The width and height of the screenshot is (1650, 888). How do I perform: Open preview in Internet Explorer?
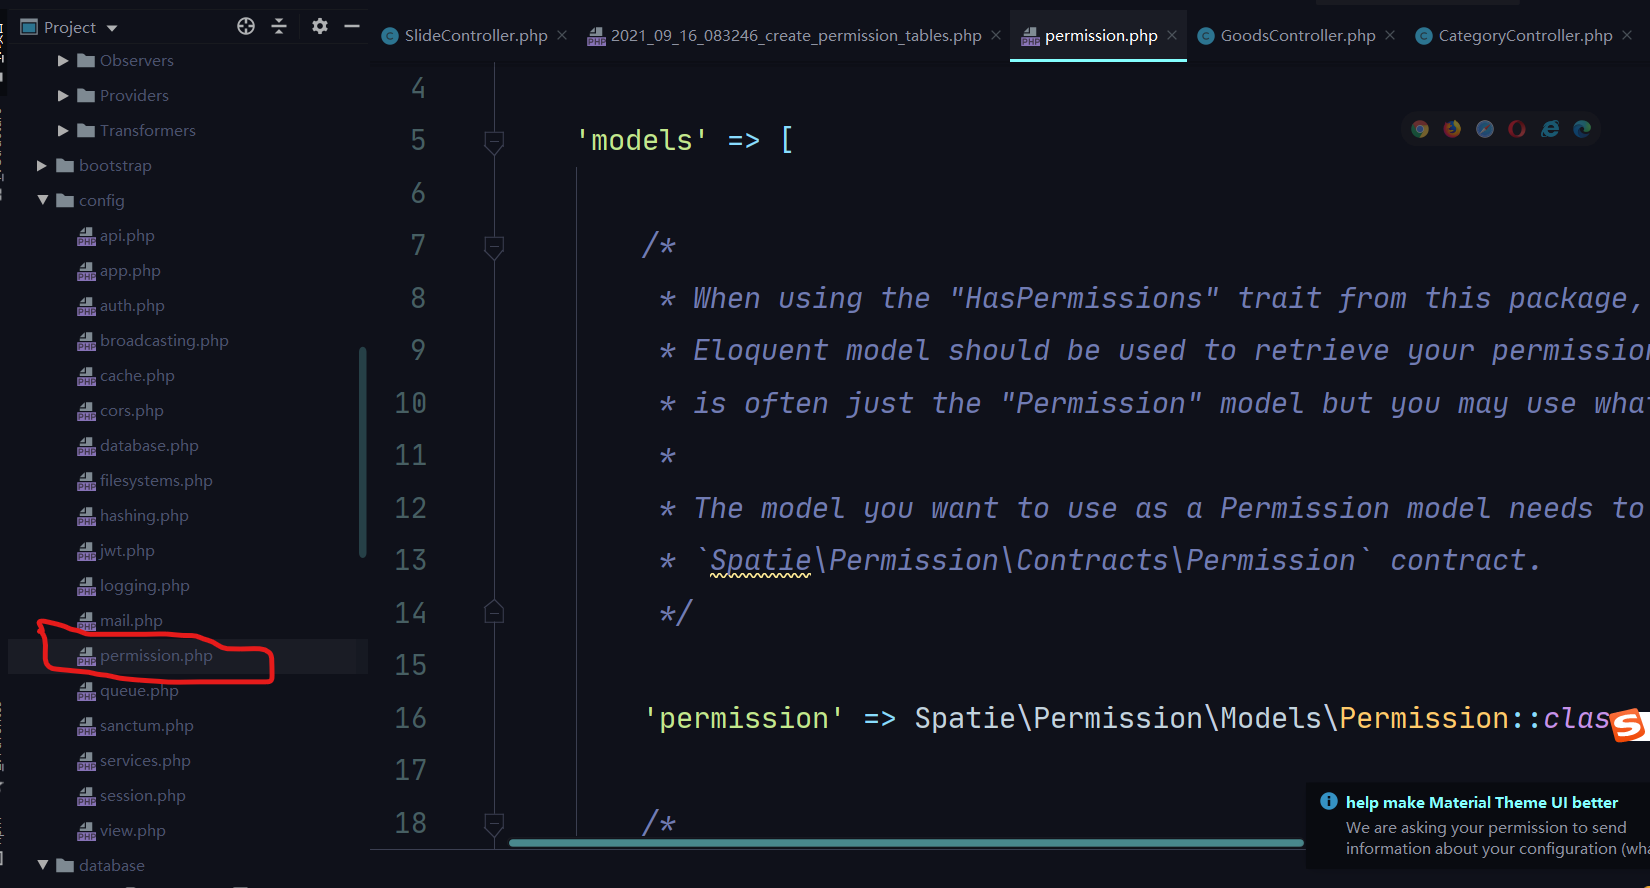[x=1550, y=129]
